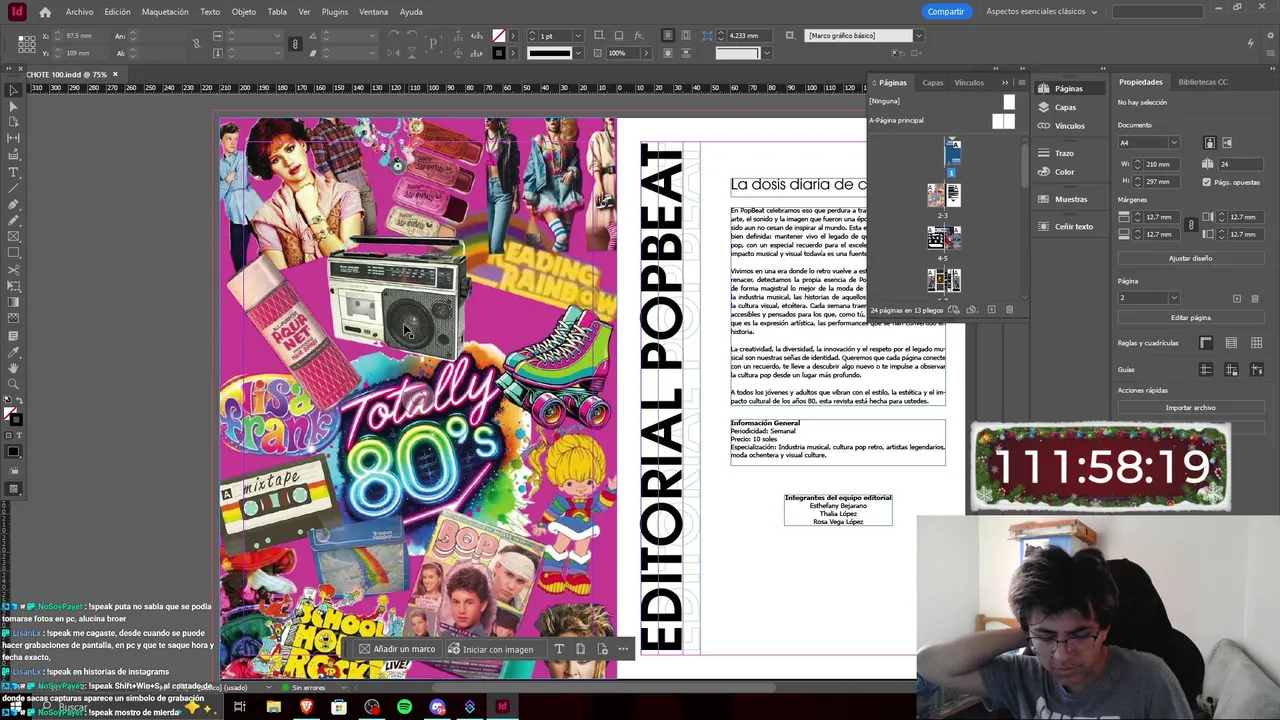The width and height of the screenshot is (1280, 720).
Task: Click the reference point locator grid
Action: 27,44
